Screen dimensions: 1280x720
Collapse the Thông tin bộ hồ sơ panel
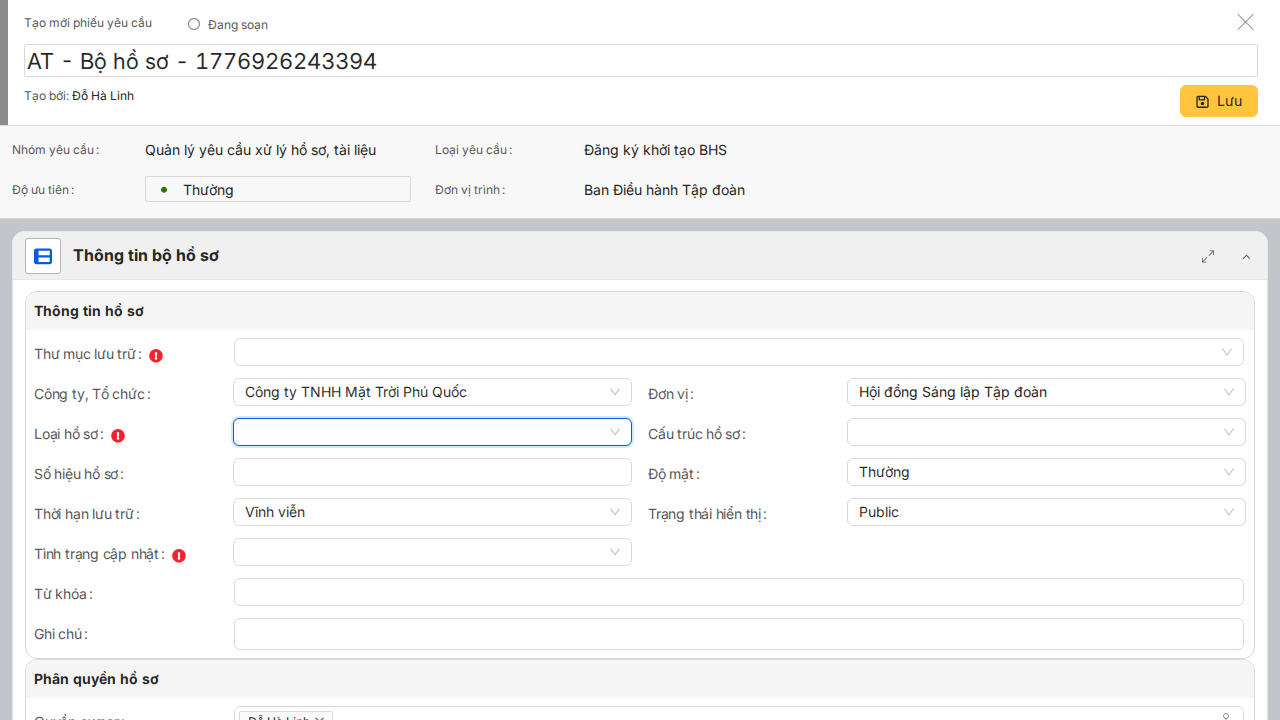(1246, 257)
